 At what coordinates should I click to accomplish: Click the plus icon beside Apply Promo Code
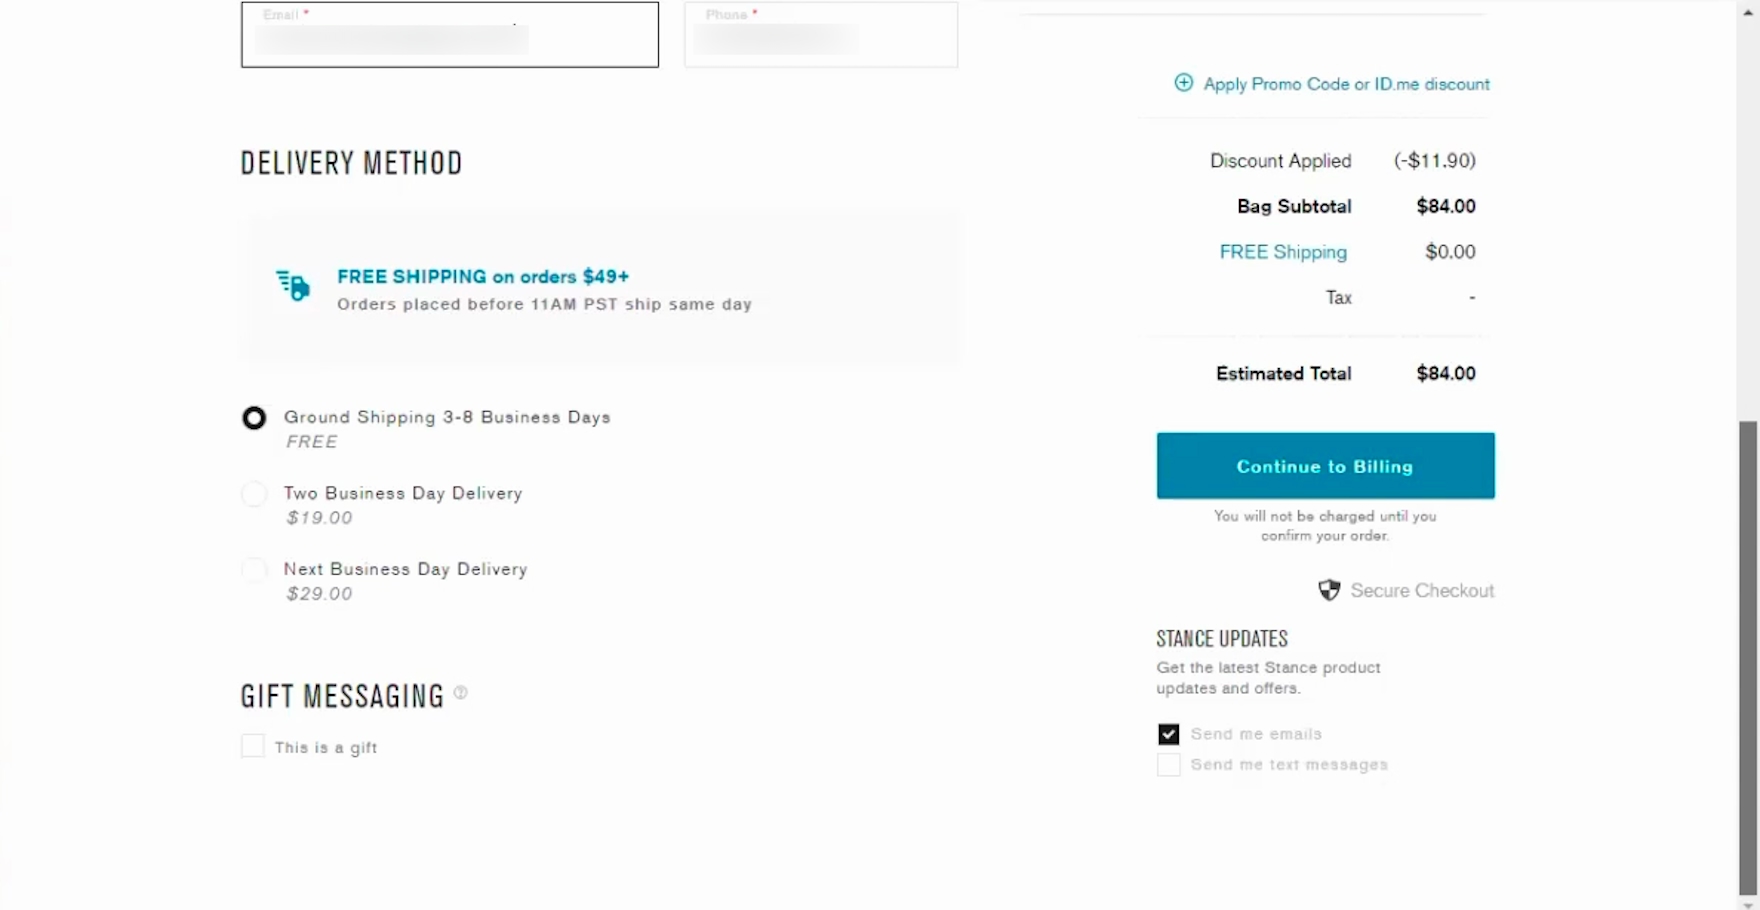click(1183, 83)
